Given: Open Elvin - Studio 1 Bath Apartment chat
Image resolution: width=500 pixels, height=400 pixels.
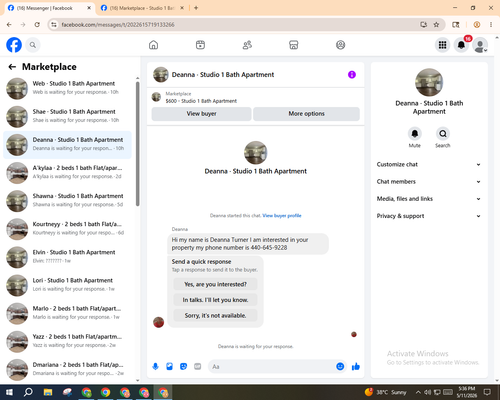Looking at the screenshot, I should (68, 257).
